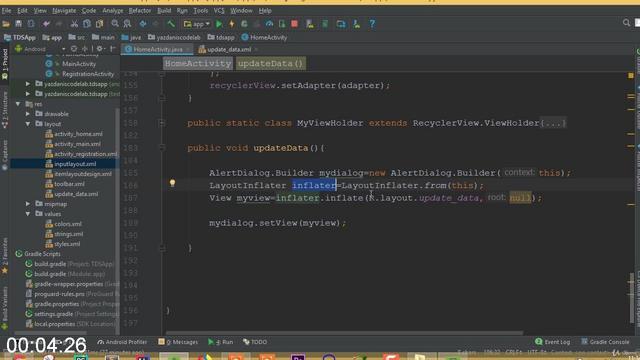The width and height of the screenshot is (640, 360).
Task: Click the Attach debugger to process icon
Action: pos(282,24)
